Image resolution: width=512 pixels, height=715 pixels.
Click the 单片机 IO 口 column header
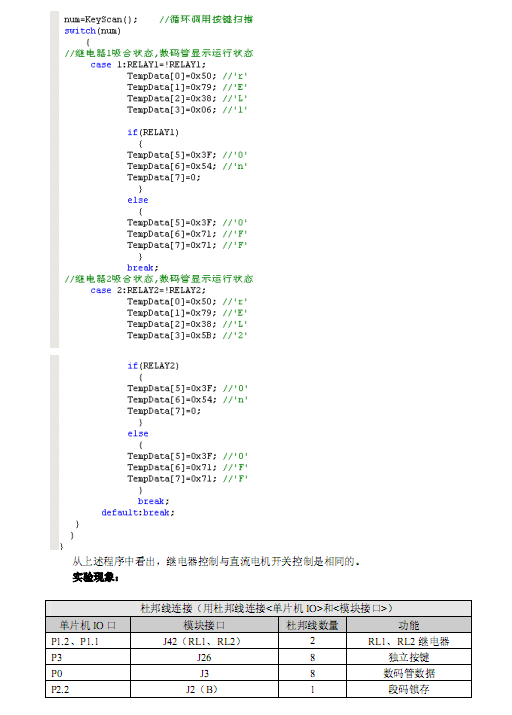coord(88,625)
